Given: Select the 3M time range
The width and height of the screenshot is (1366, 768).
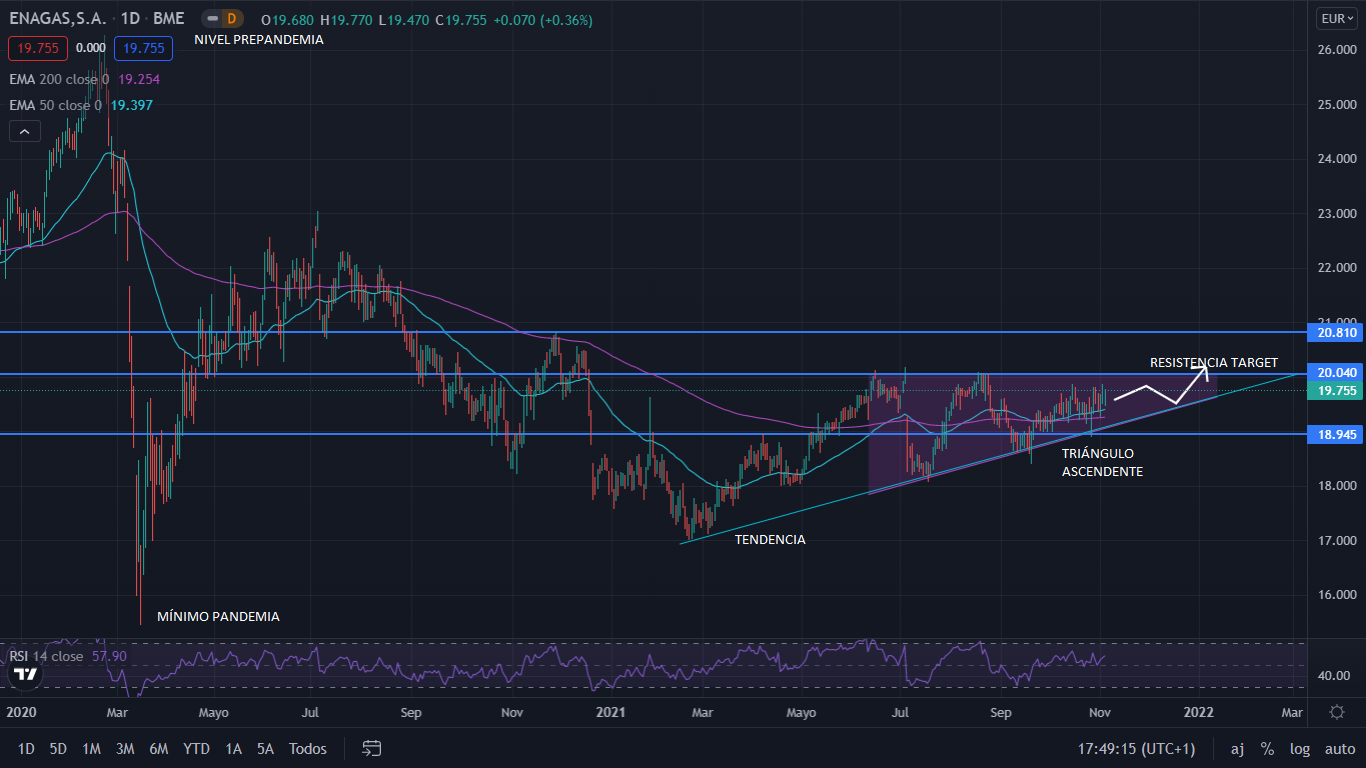Looking at the screenshot, I should [125, 748].
